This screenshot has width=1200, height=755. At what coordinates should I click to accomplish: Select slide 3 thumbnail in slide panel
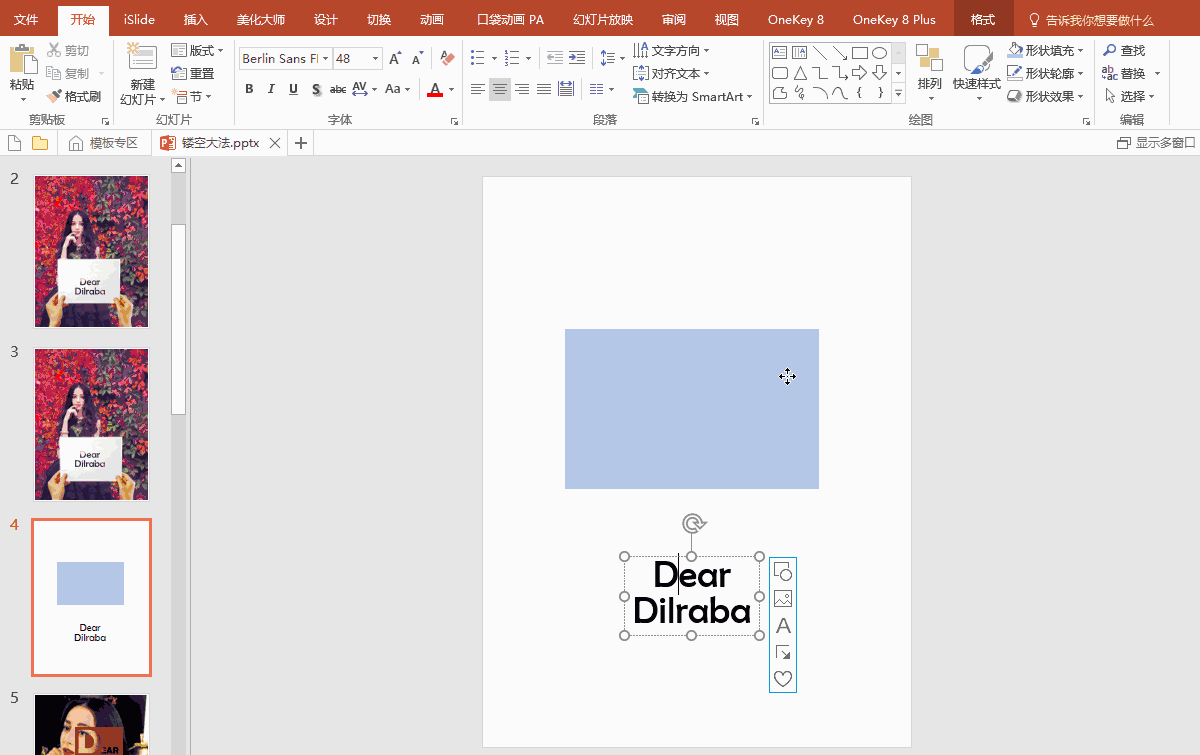pos(91,424)
